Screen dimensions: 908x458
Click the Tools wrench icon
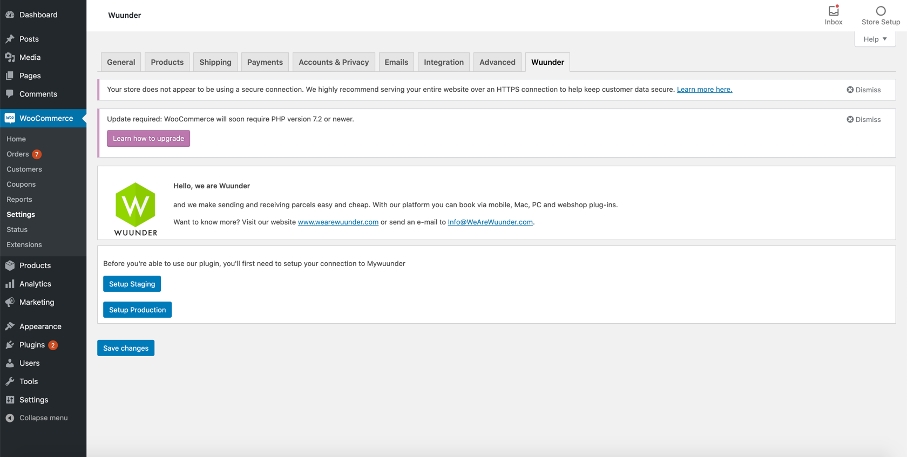pos(9,382)
